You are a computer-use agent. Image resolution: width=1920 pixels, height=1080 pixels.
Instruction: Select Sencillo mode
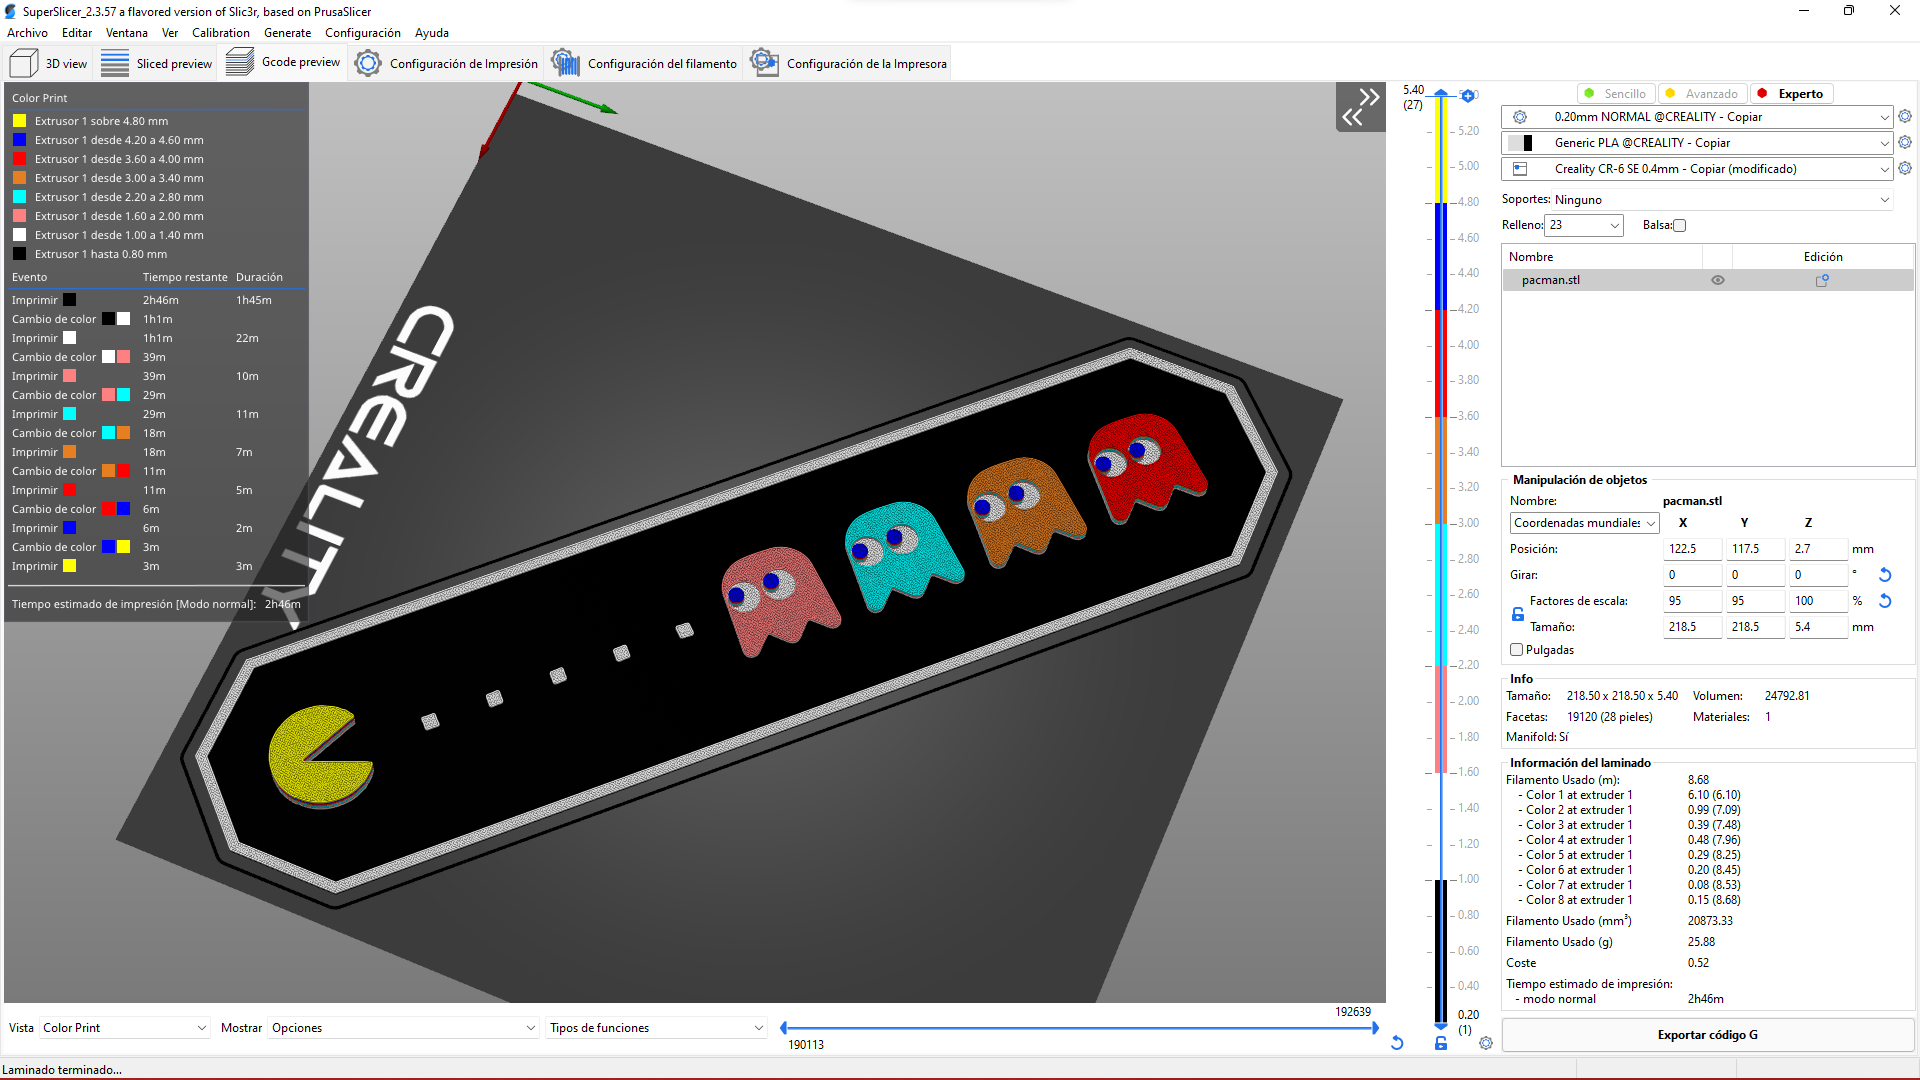1615,94
